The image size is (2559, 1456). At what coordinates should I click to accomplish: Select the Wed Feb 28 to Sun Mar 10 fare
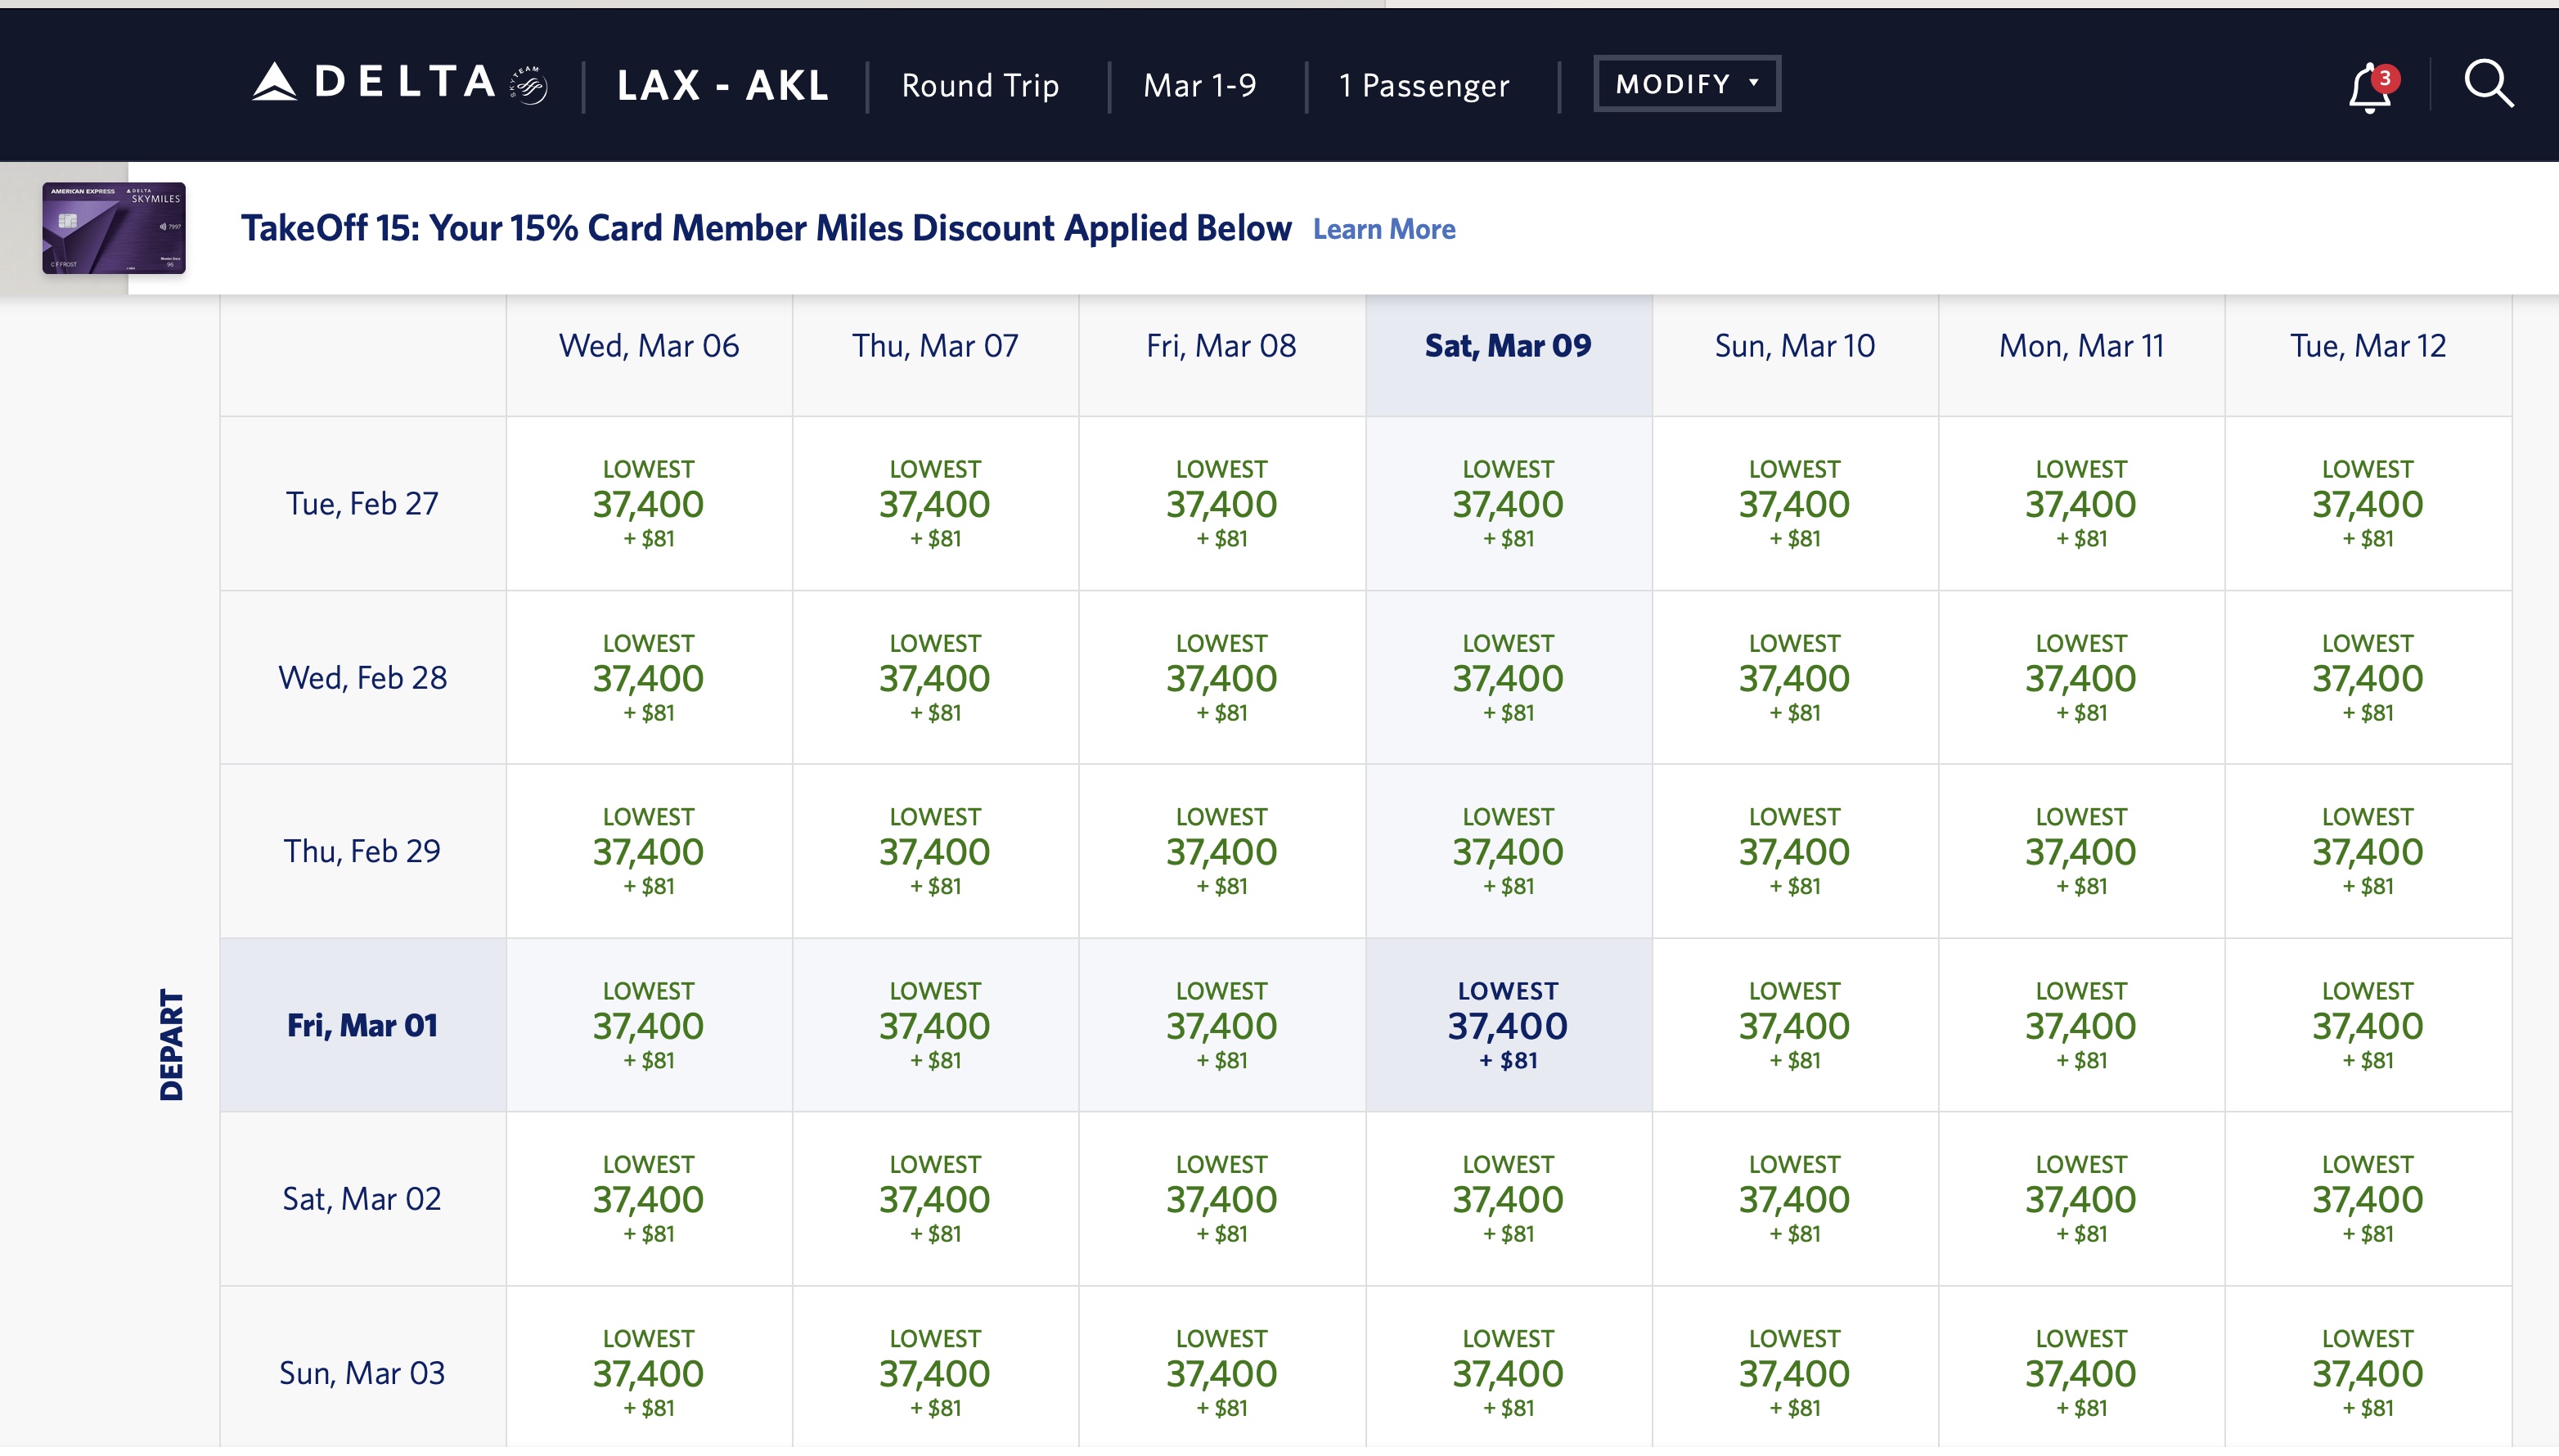click(1793, 677)
